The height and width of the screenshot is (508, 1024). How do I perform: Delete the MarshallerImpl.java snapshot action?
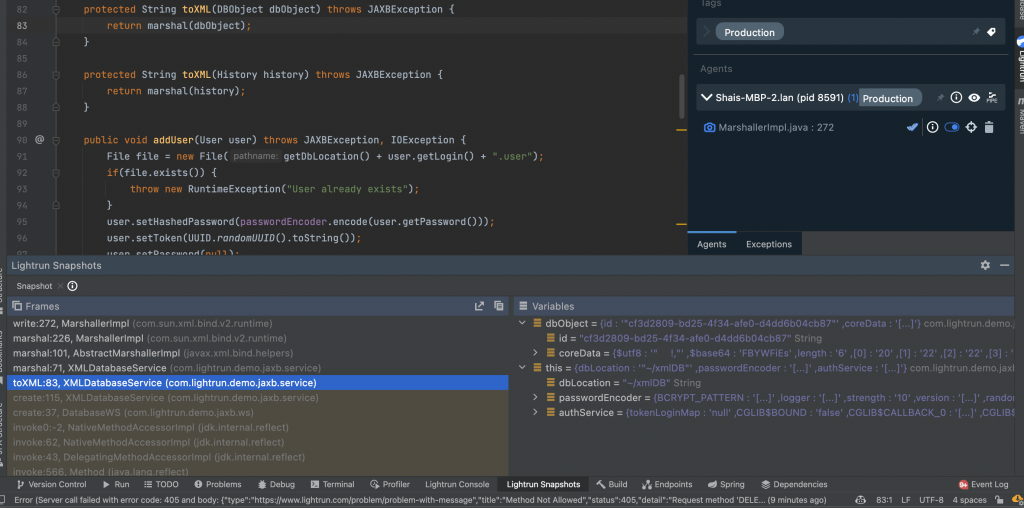pos(989,128)
